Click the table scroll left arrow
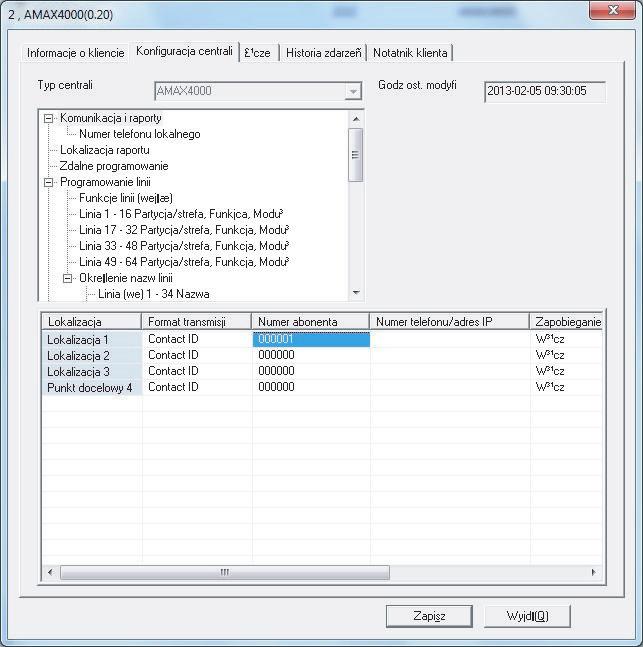 click(x=51, y=572)
